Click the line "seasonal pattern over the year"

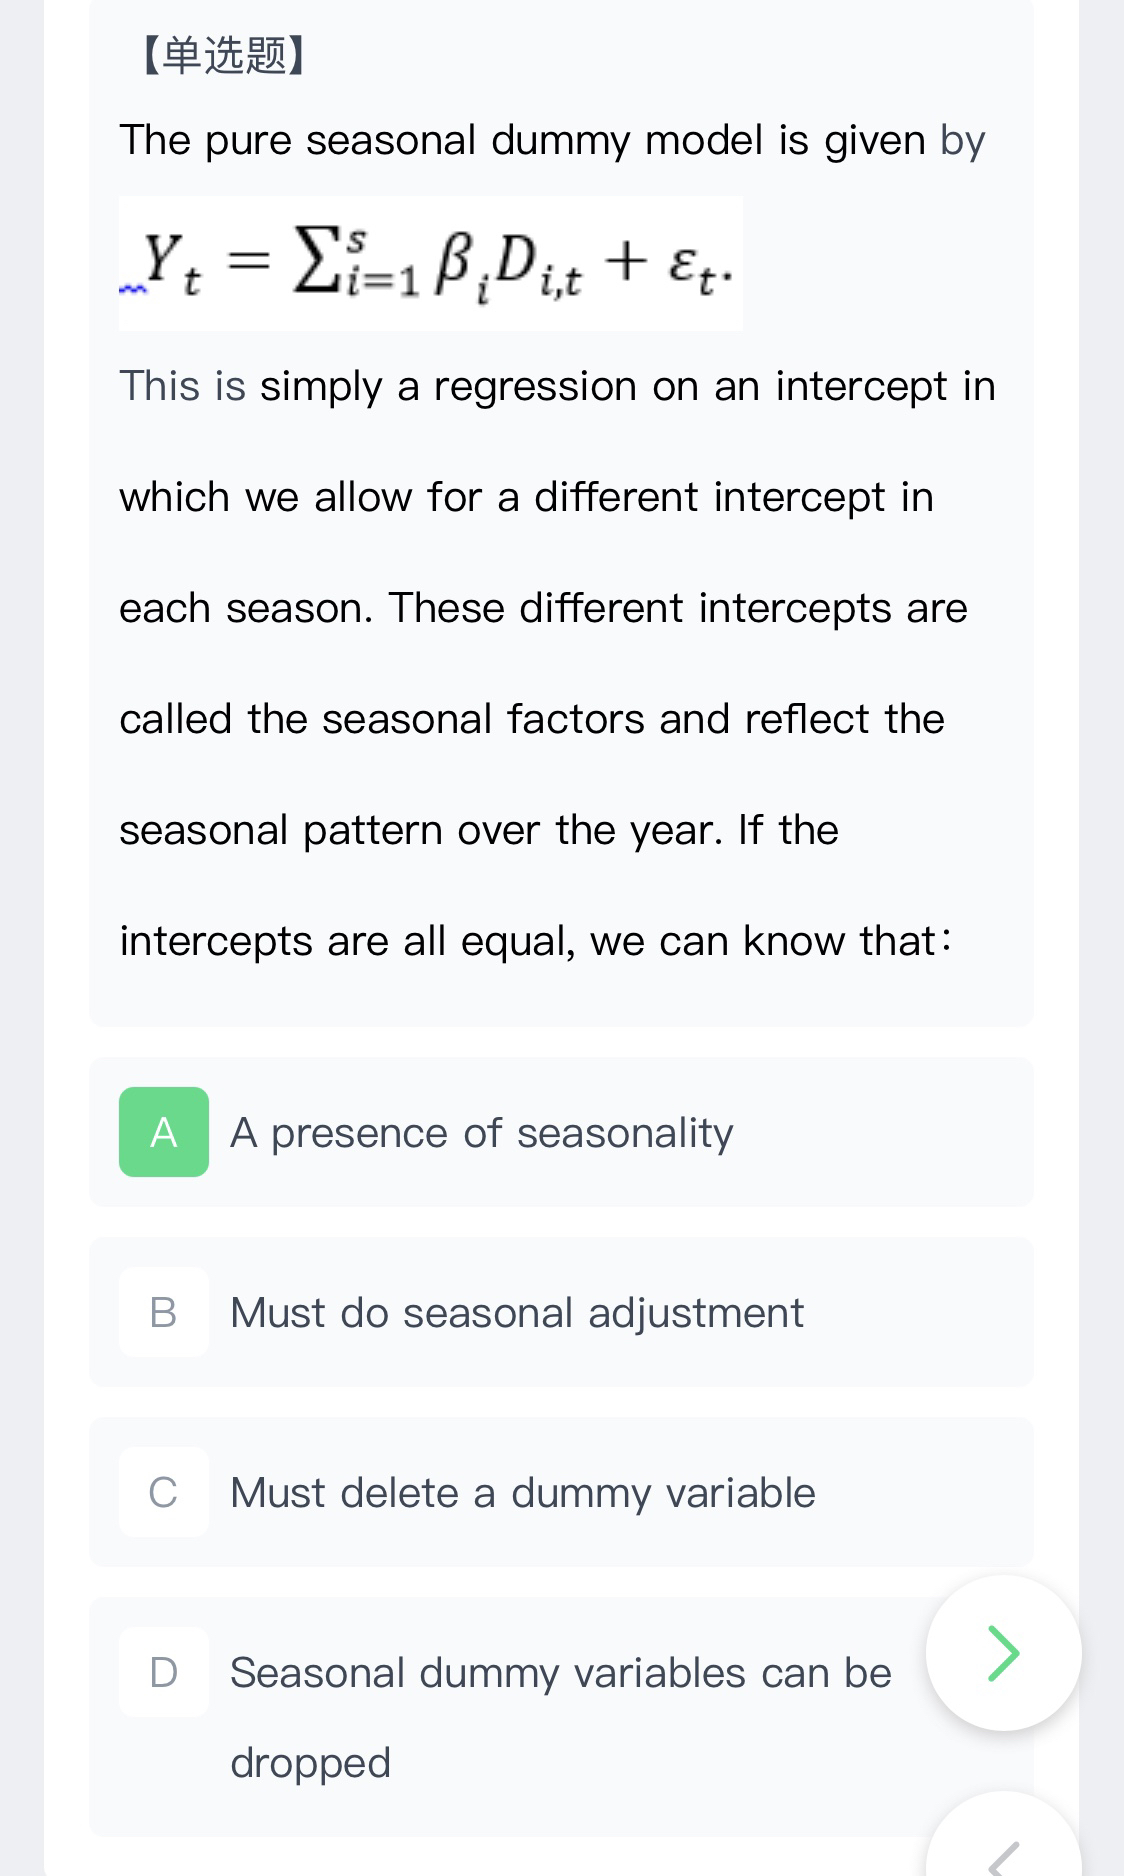pyautogui.click(x=478, y=830)
